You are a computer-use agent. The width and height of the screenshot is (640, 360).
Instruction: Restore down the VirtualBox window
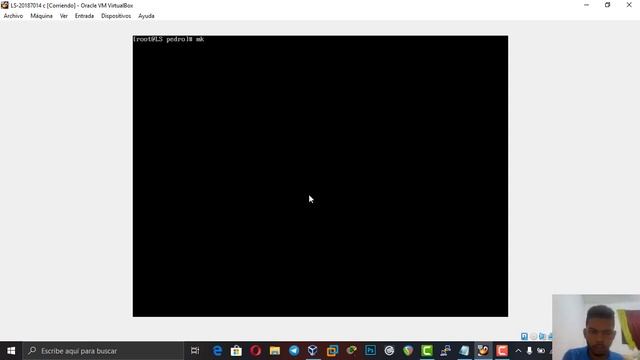[x=607, y=5]
